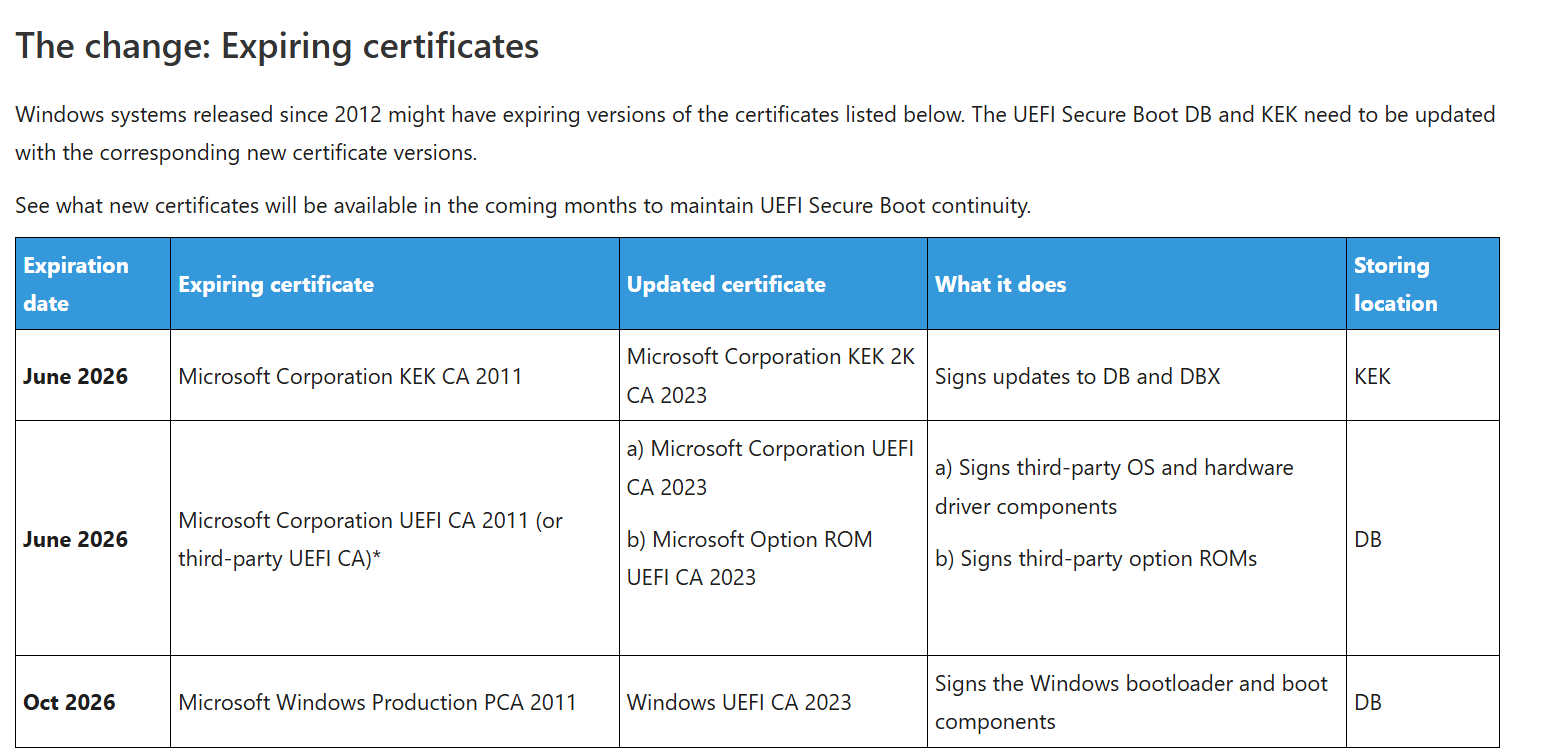Select the "Updated certificate" column header
Viewport: 1551px width, 755px height.
click(726, 284)
